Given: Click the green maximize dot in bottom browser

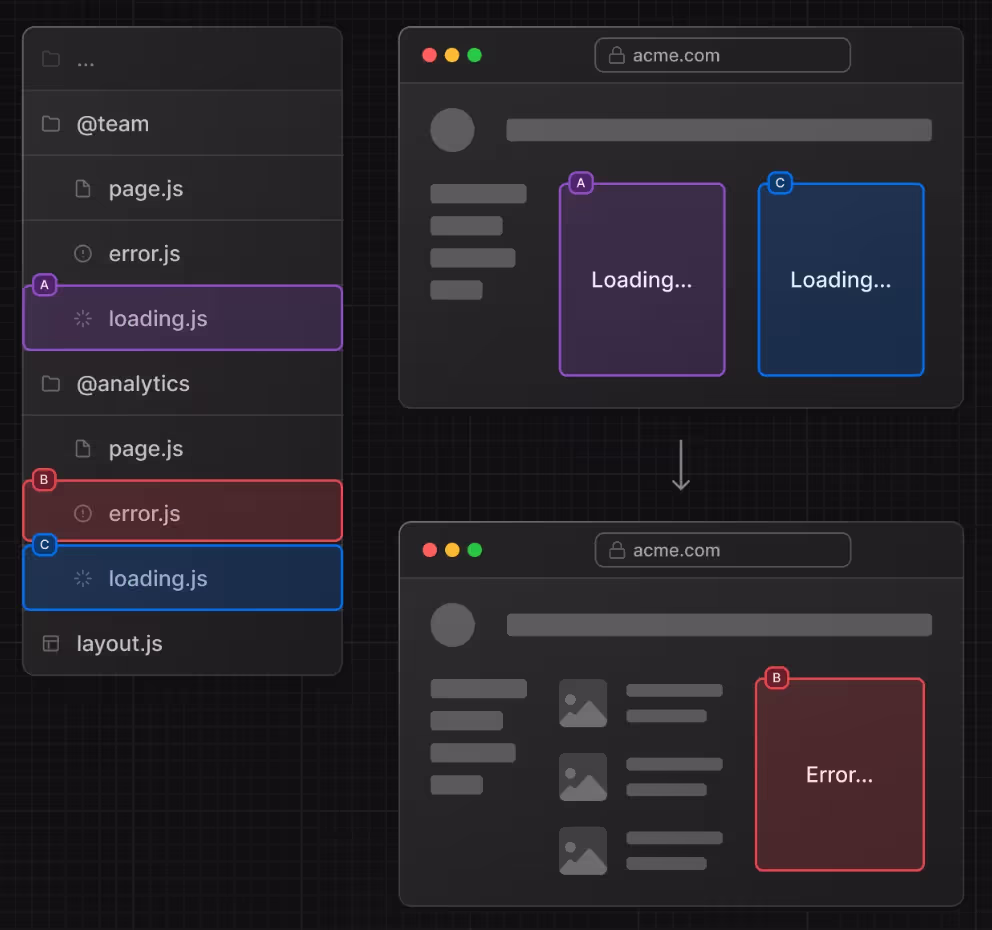Looking at the screenshot, I should pyautogui.click(x=474, y=550).
